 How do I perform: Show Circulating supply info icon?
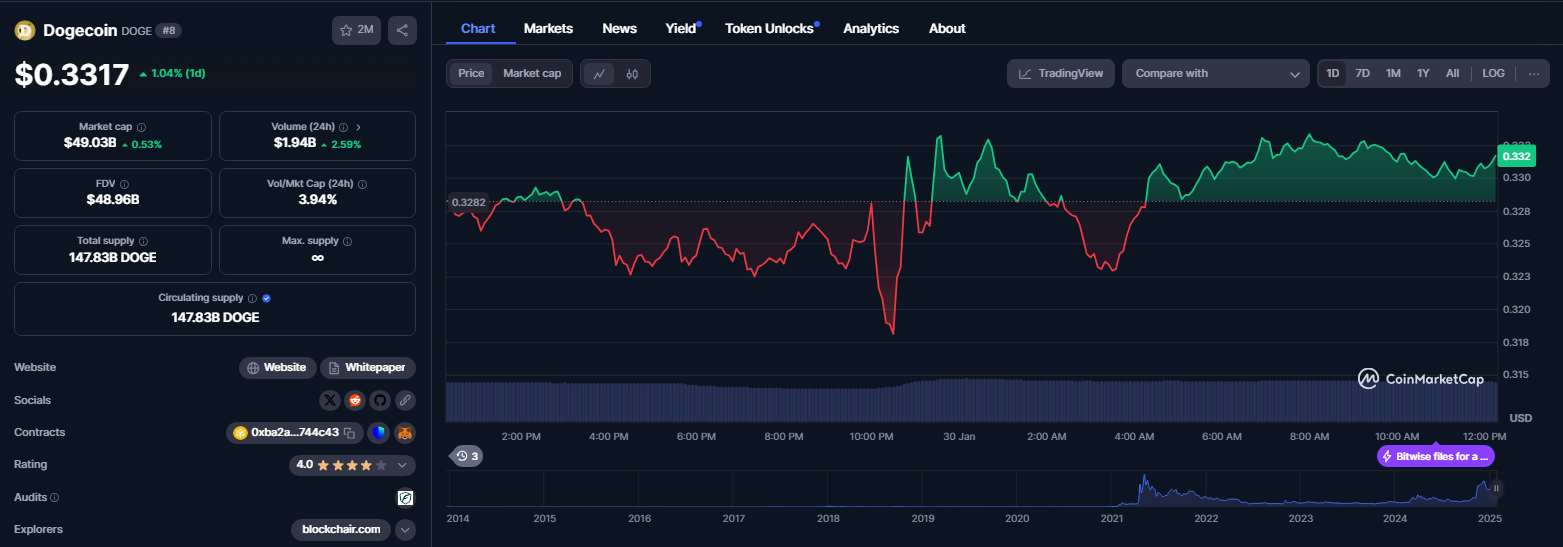pyautogui.click(x=252, y=298)
